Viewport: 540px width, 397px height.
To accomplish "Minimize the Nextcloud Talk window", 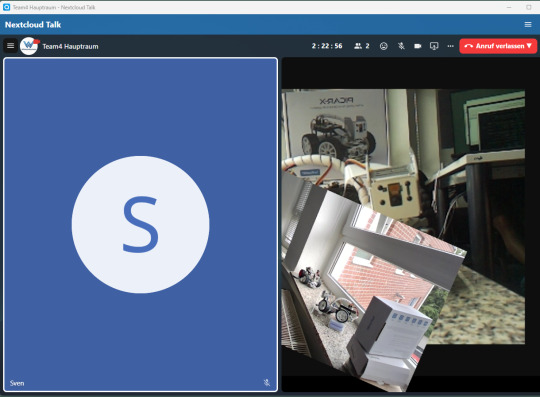I will click(x=509, y=7).
